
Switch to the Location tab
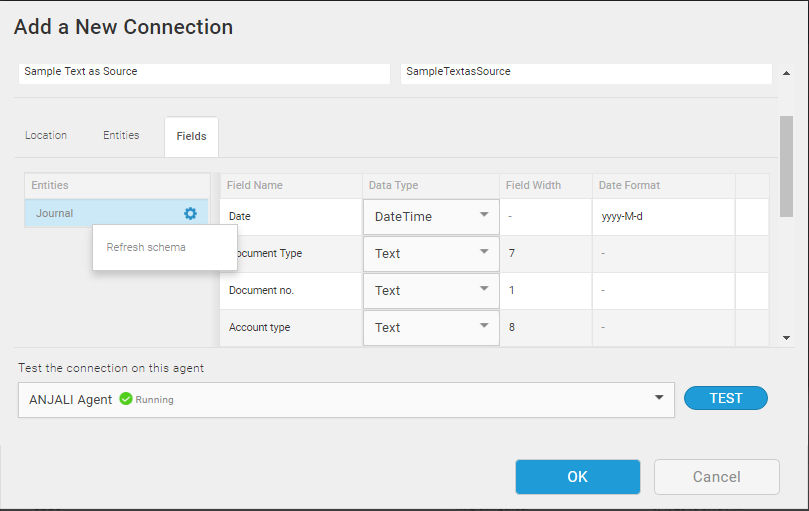tap(46, 135)
